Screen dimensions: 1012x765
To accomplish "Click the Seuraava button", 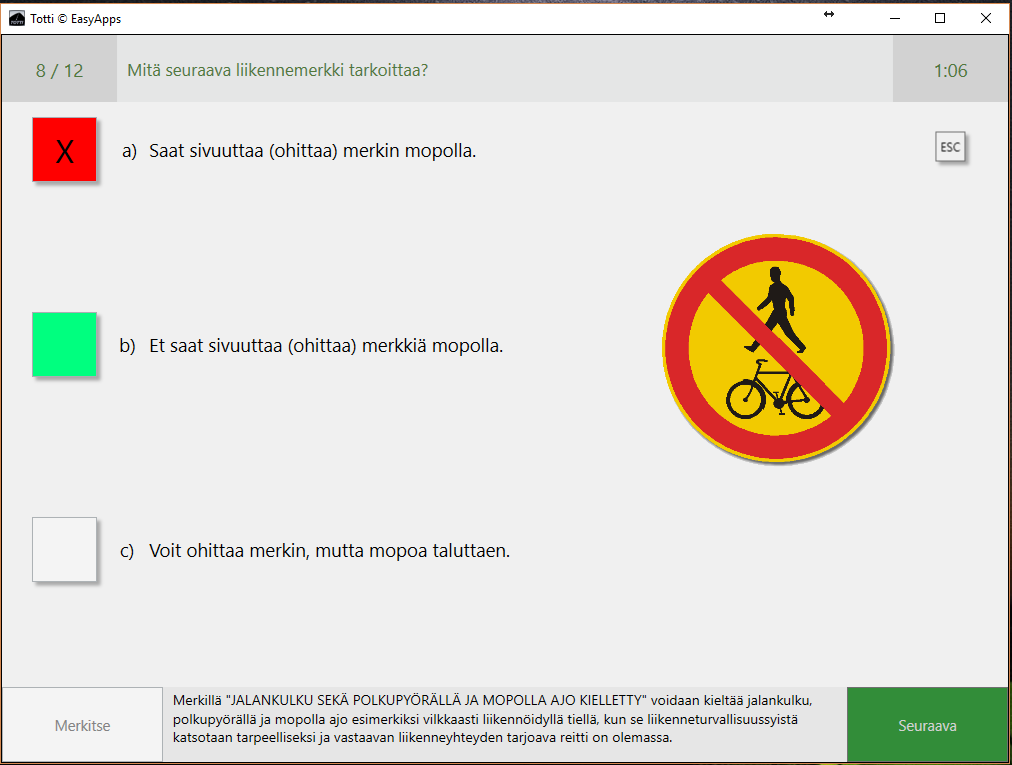I will point(928,726).
